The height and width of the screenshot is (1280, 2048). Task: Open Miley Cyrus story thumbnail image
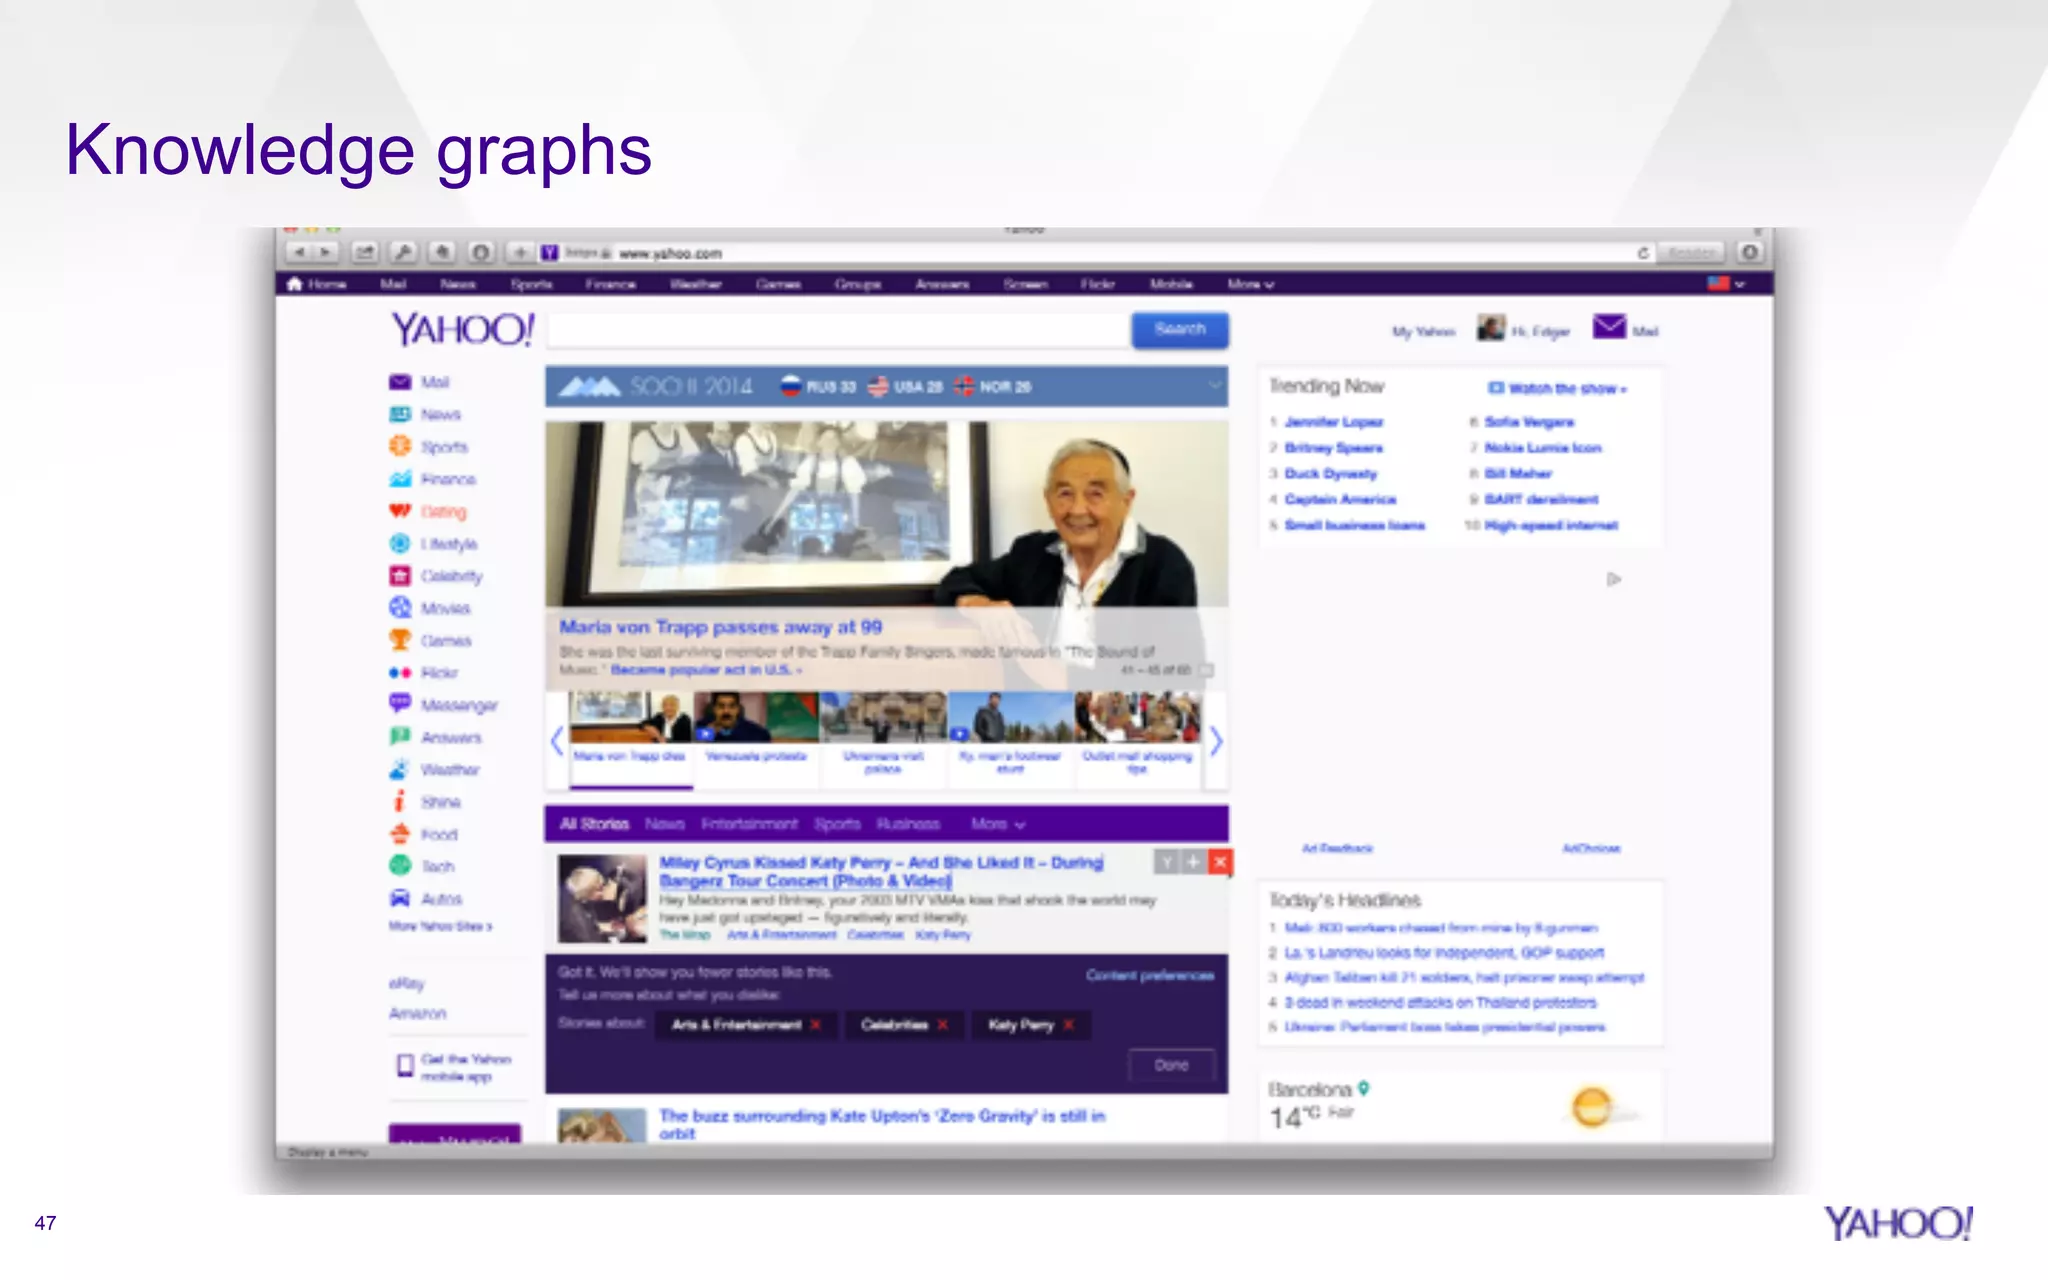[x=602, y=899]
